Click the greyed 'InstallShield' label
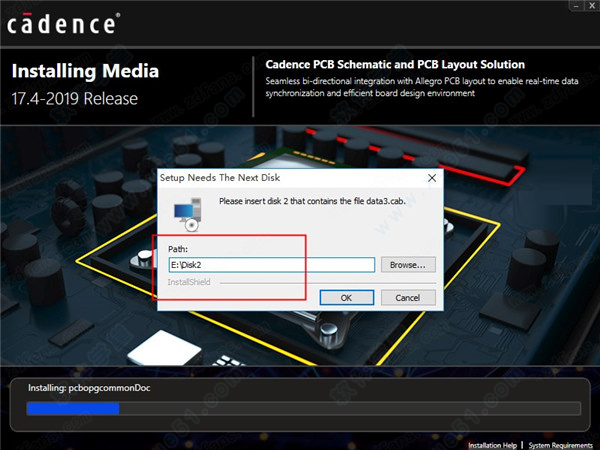Viewport: 600px width, 450px height. tap(190, 282)
